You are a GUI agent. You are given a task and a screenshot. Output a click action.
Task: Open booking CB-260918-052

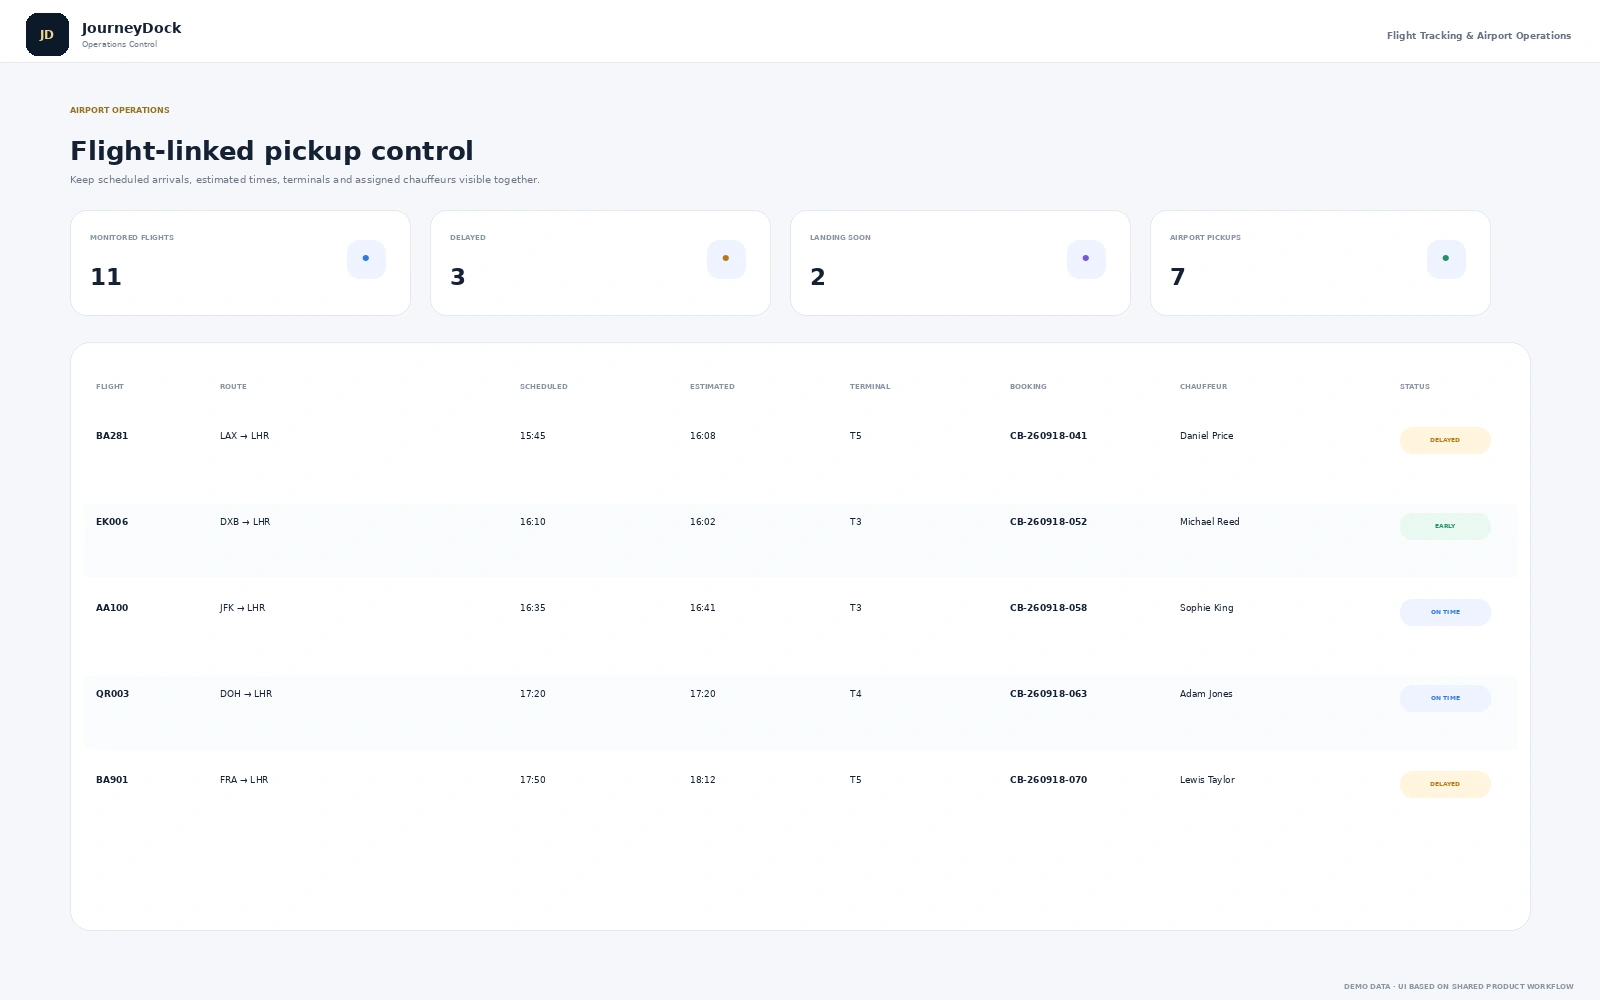coord(1048,522)
